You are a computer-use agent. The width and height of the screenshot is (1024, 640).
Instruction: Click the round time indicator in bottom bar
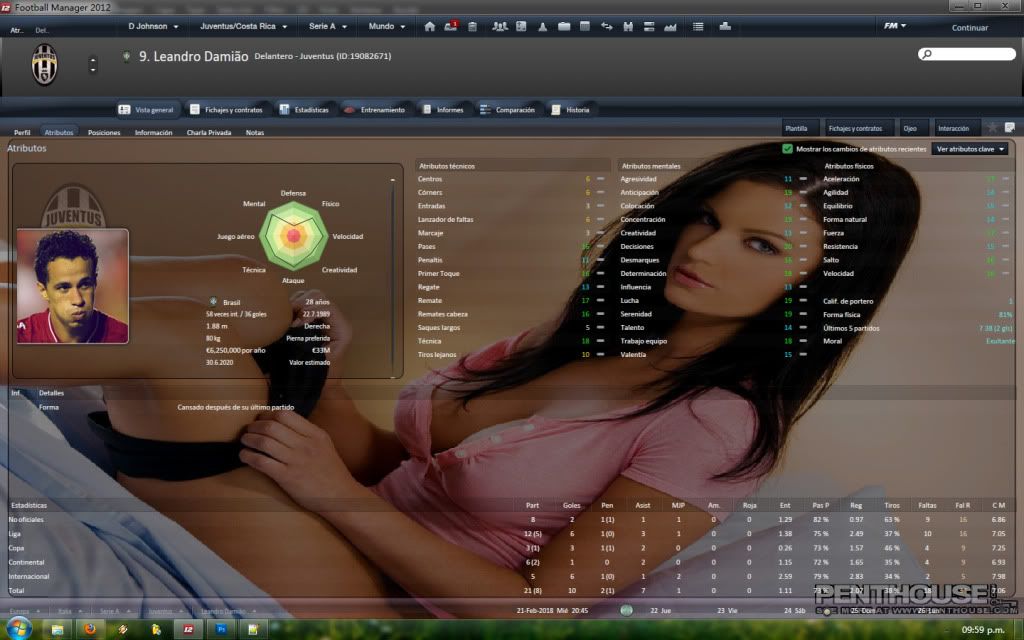pos(626,611)
